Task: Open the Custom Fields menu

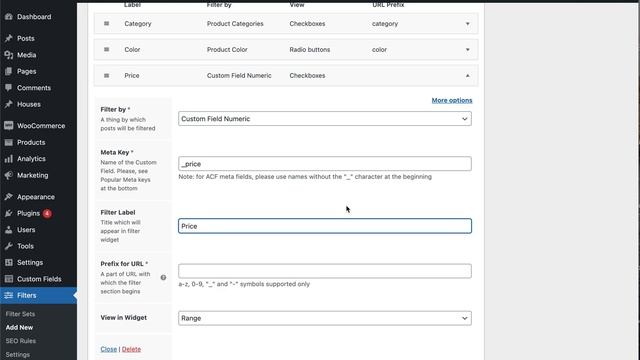Action: pos(38,279)
